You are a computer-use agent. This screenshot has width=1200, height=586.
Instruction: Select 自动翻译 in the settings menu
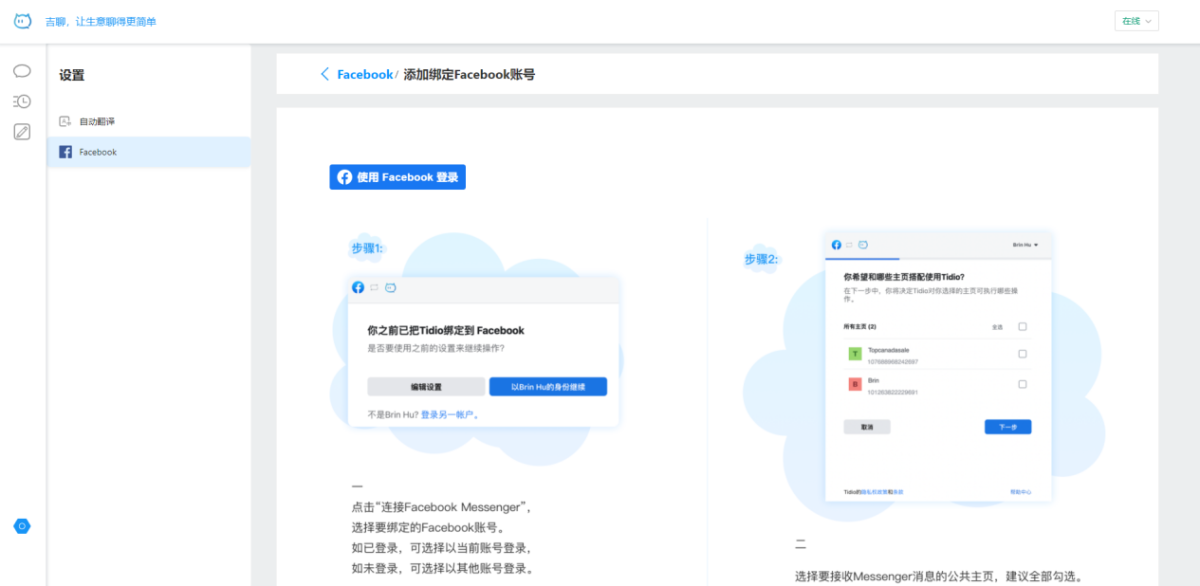(x=97, y=121)
